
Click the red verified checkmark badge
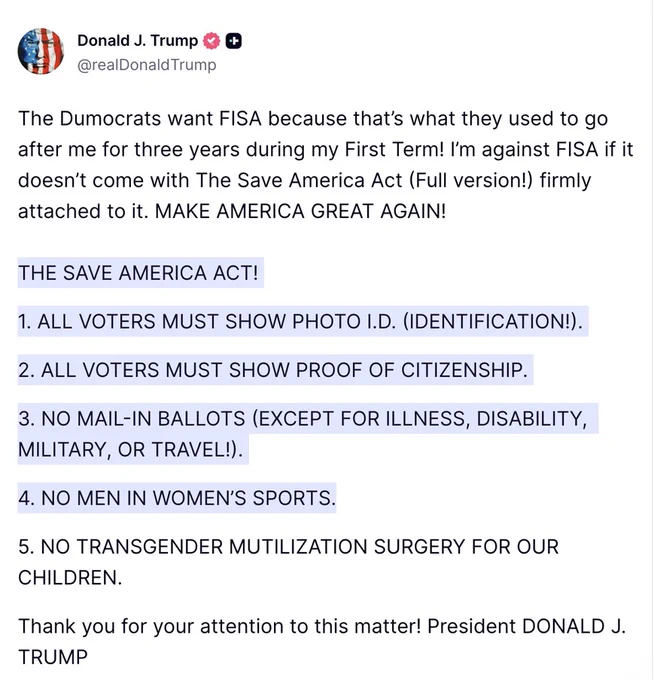tap(212, 41)
